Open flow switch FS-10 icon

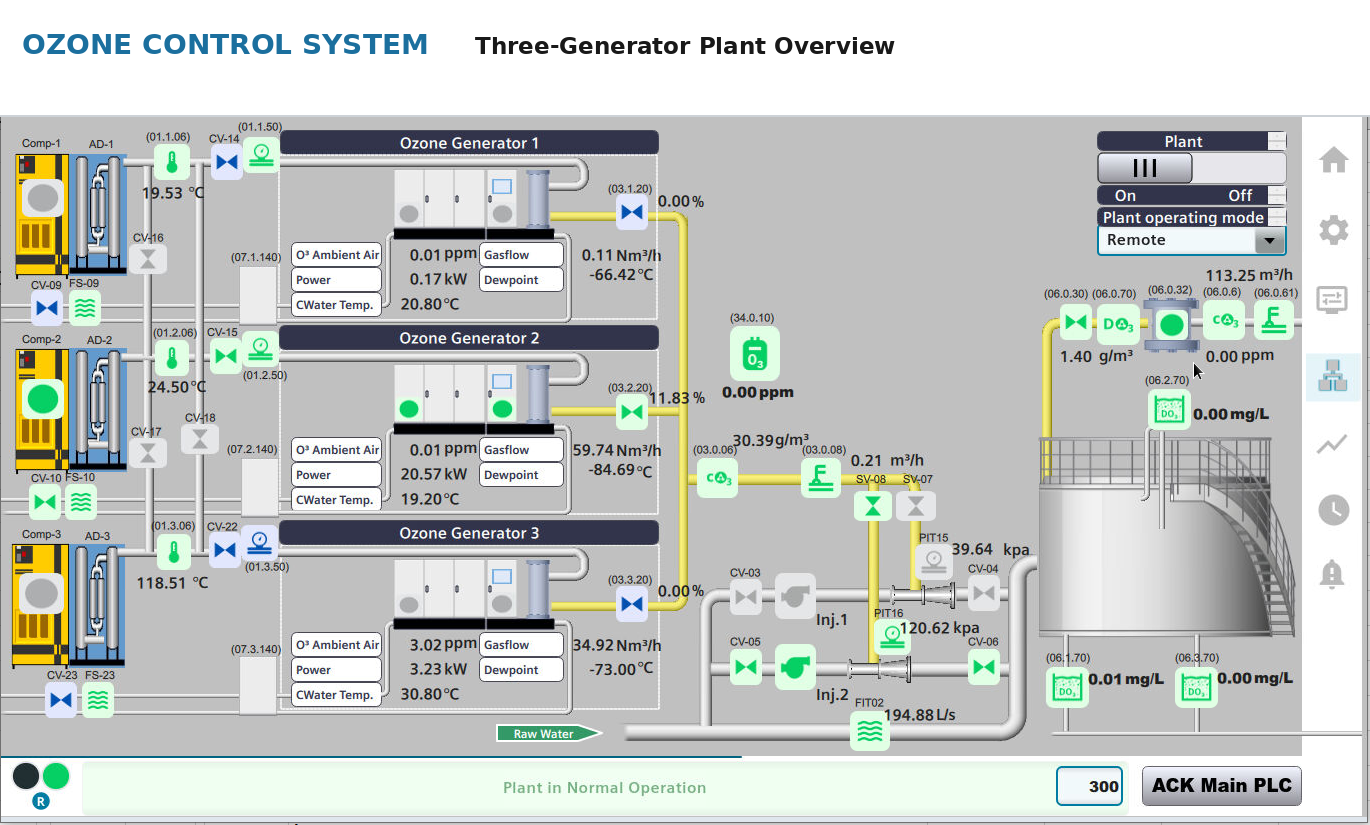tap(82, 501)
